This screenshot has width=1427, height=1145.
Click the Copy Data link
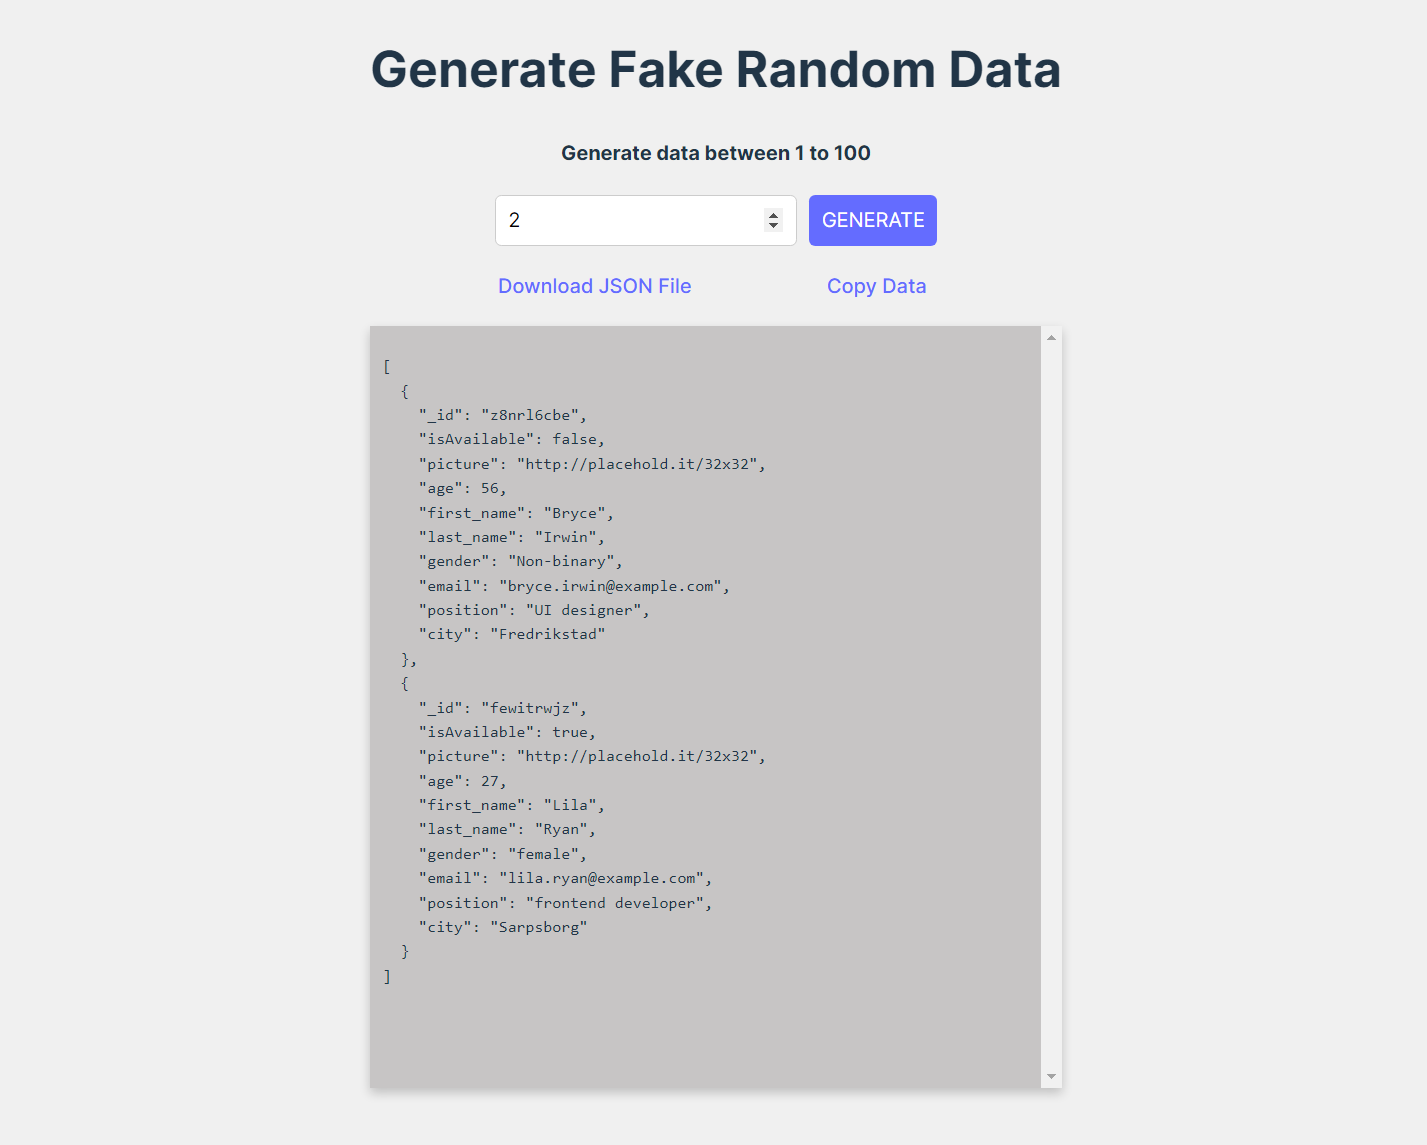click(876, 286)
